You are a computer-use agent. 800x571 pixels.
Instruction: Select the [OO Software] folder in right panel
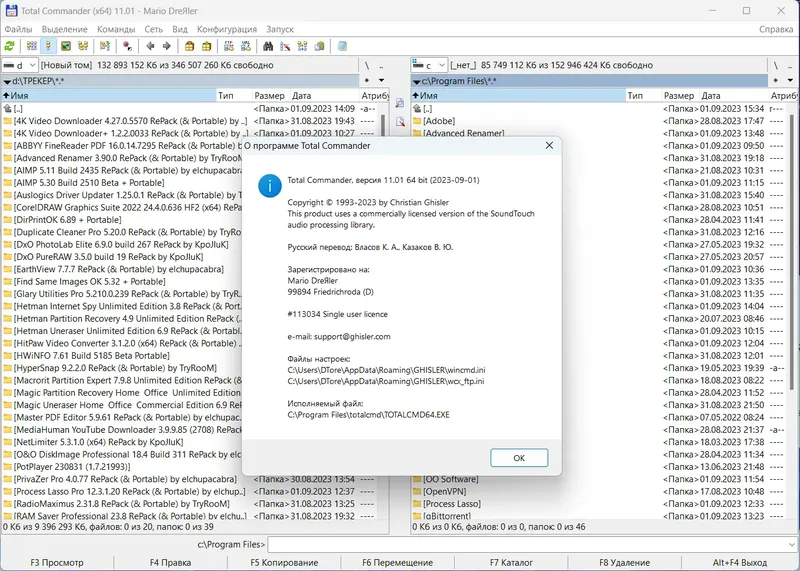tap(446, 479)
